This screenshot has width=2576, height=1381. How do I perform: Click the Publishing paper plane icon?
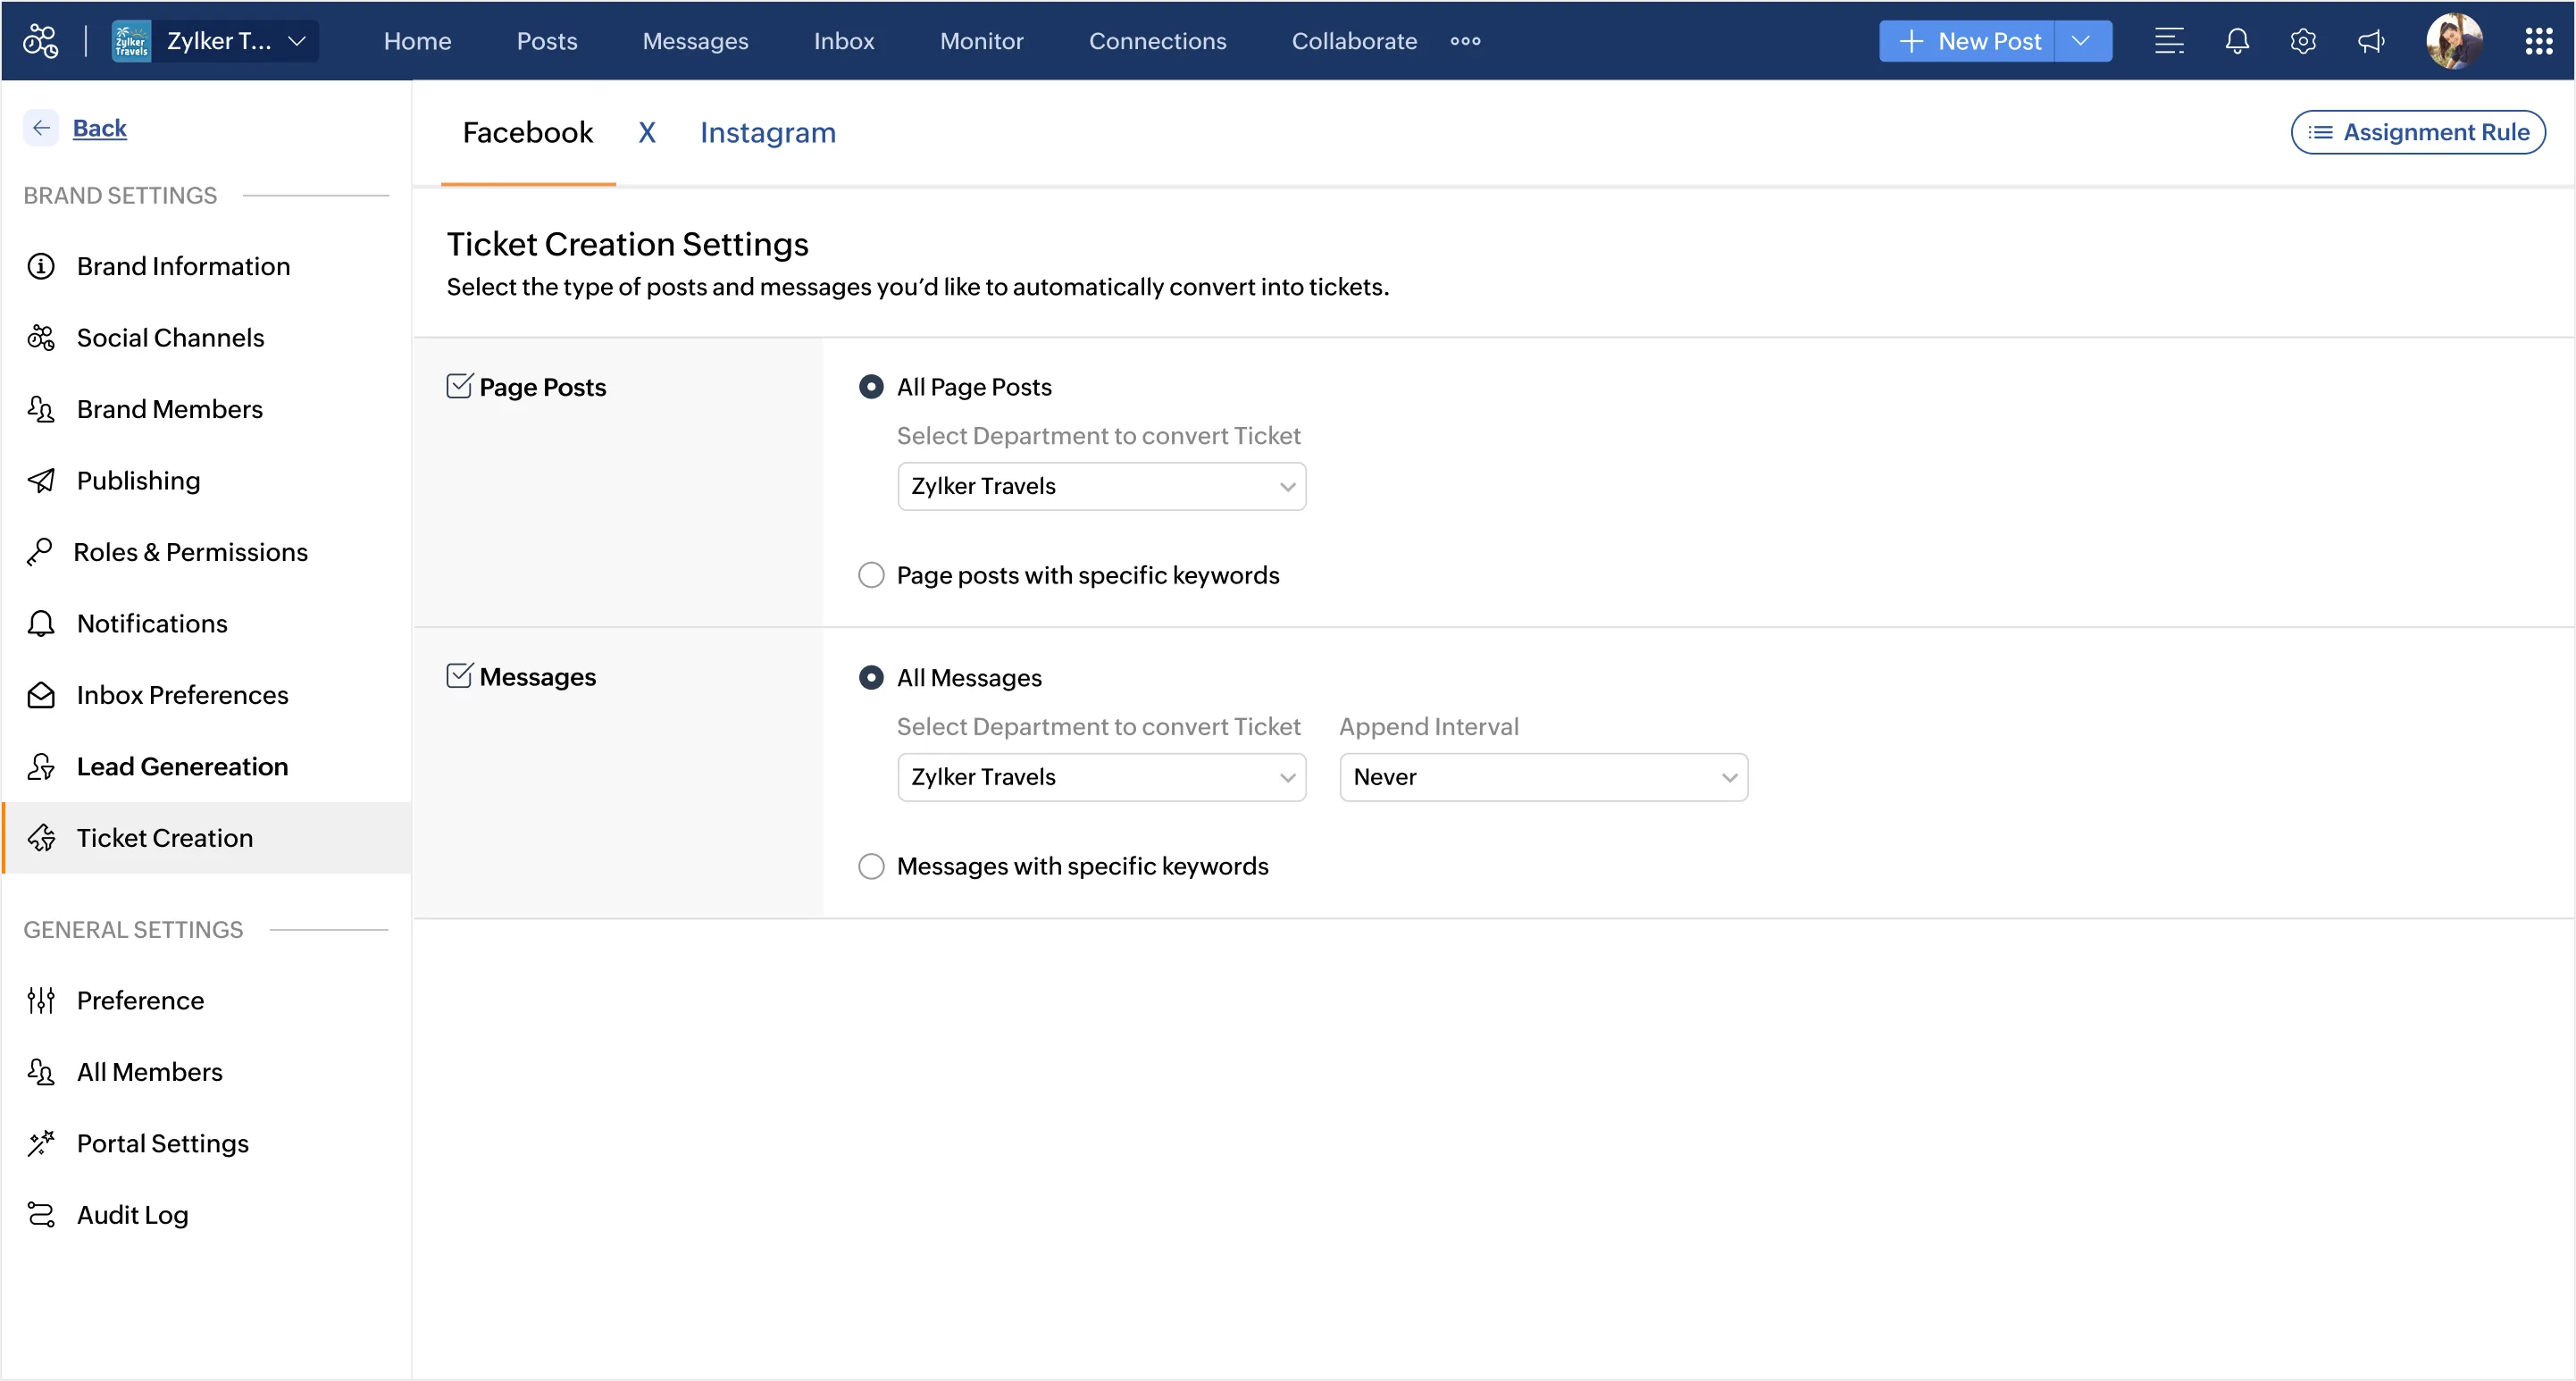pyautogui.click(x=41, y=481)
